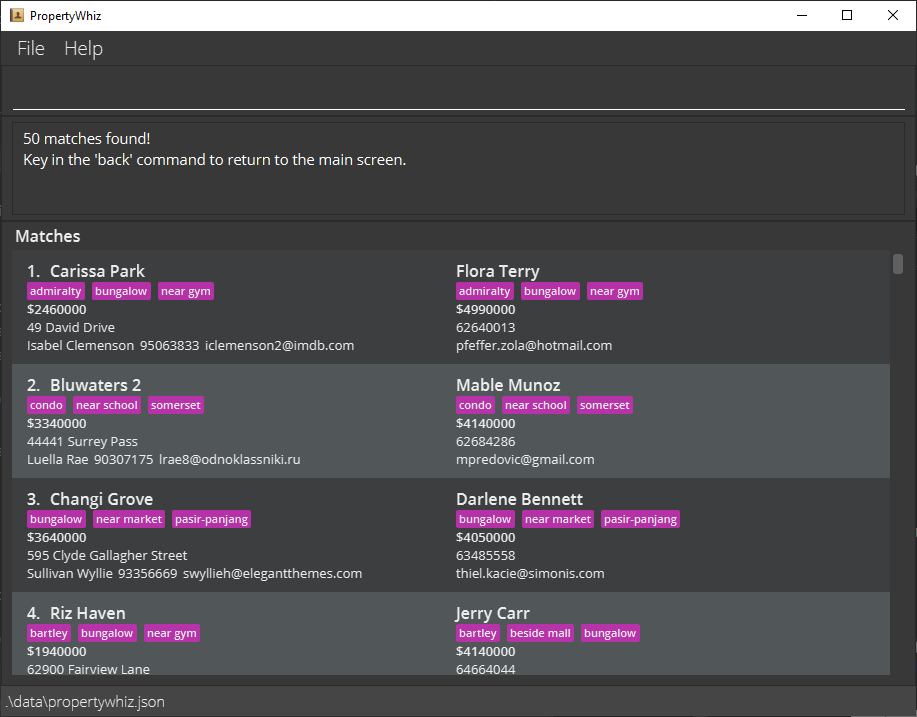The height and width of the screenshot is (717, 917).
Task: Click price $3340000
Action: (57, 423)
